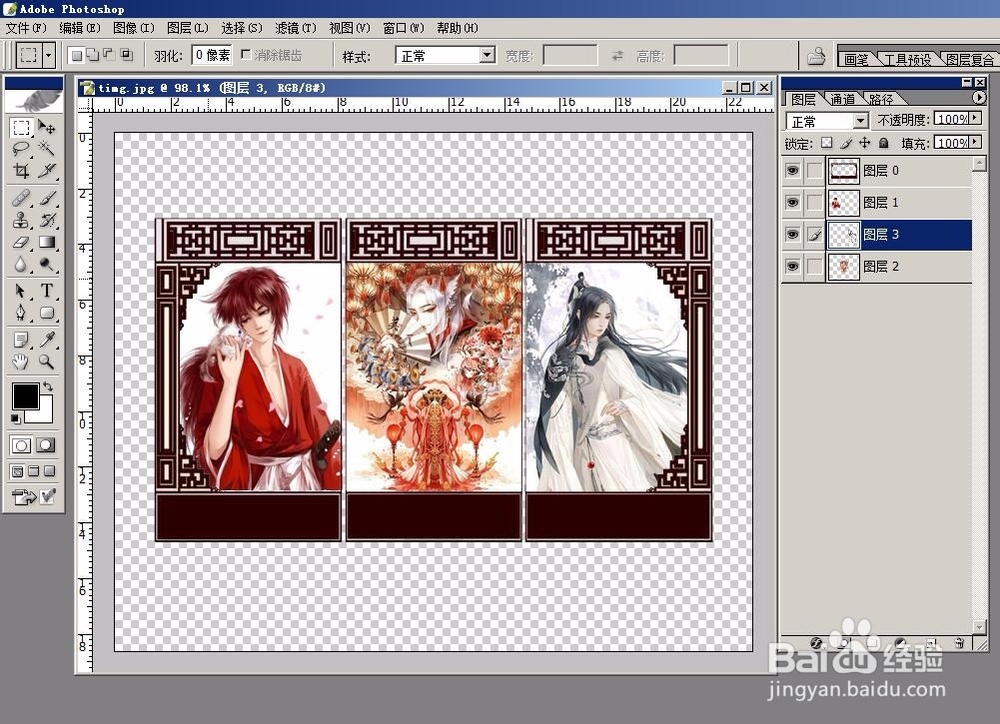This screenshot has width=1000, height=724.
Task: Select the Clone Stamp tool
Action: pyautogui.click(x=21, y=221)
